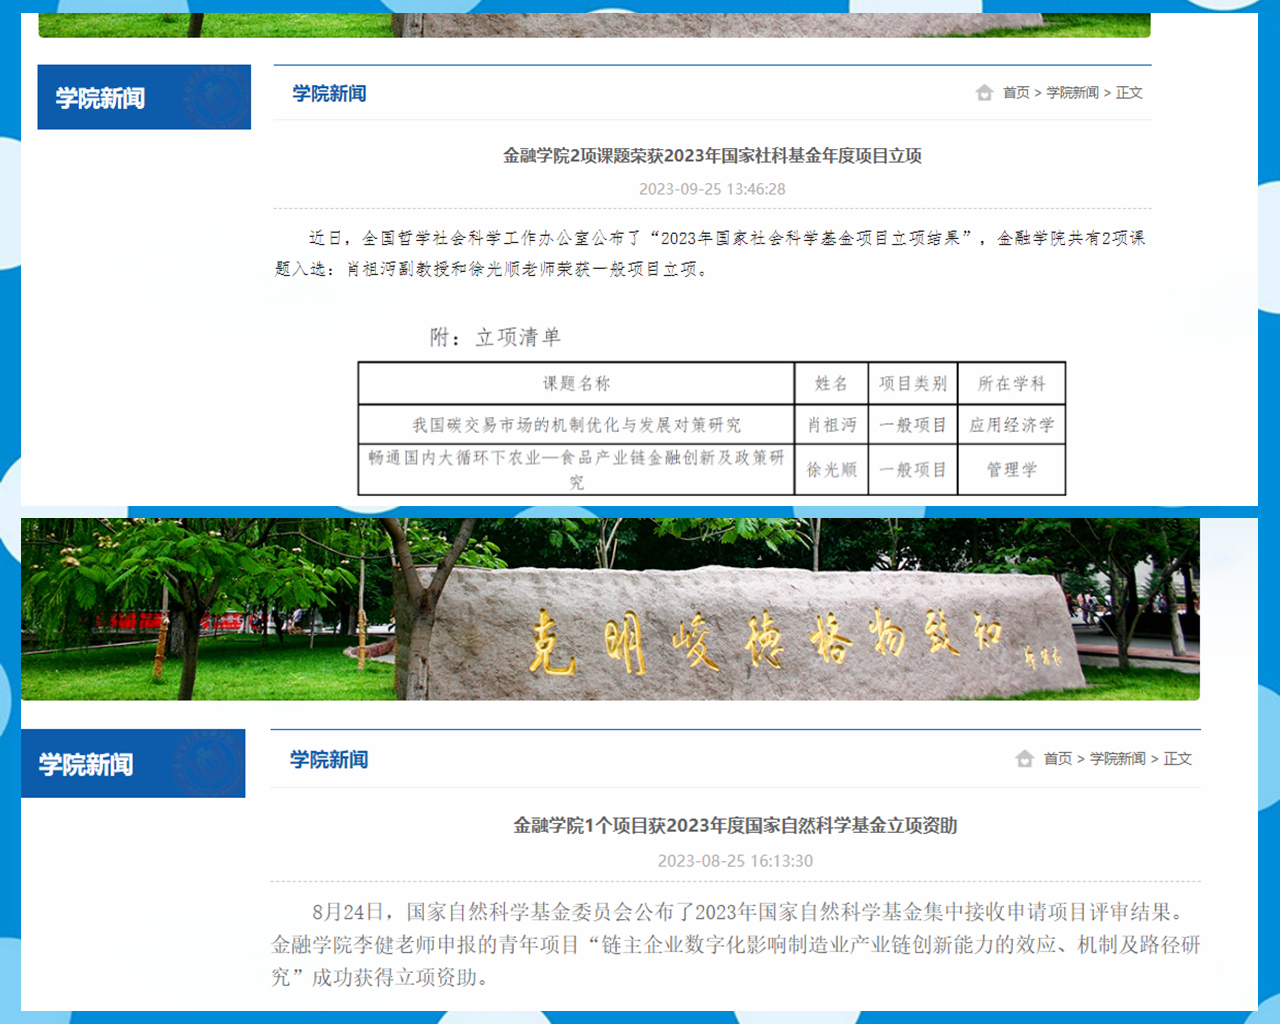Click the lower 学院新闻 section heading

[329, 760]
